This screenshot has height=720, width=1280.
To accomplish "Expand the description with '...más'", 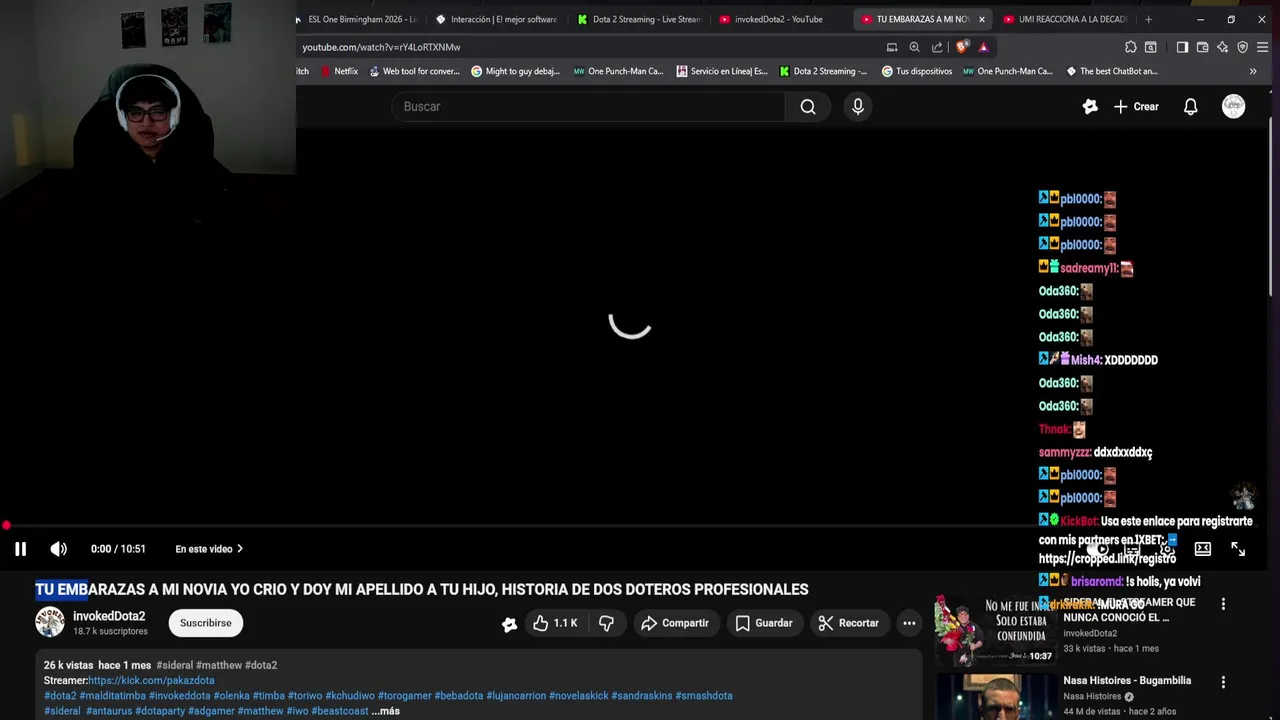I will (386, 711).
